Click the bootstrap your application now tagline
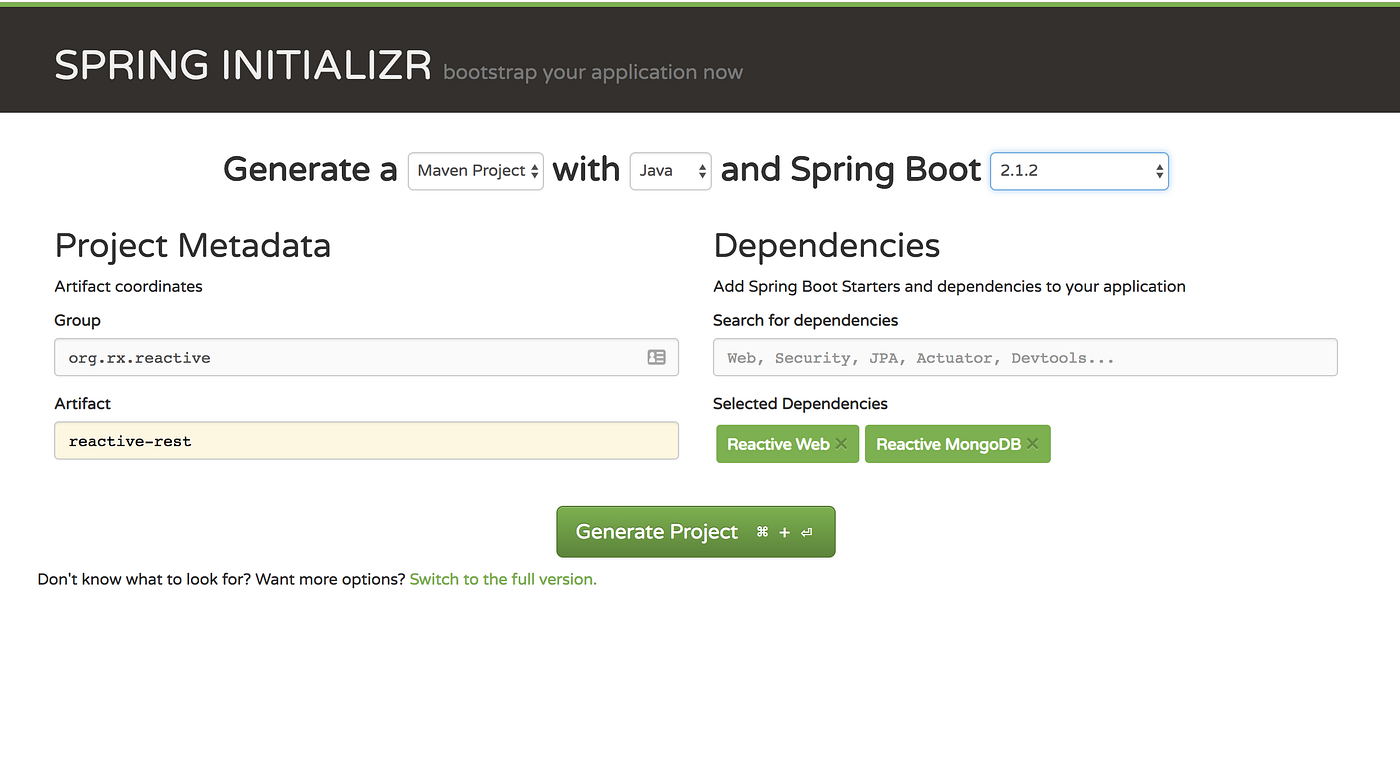This screenshot has height=783, width=1400. pos(593,72)
